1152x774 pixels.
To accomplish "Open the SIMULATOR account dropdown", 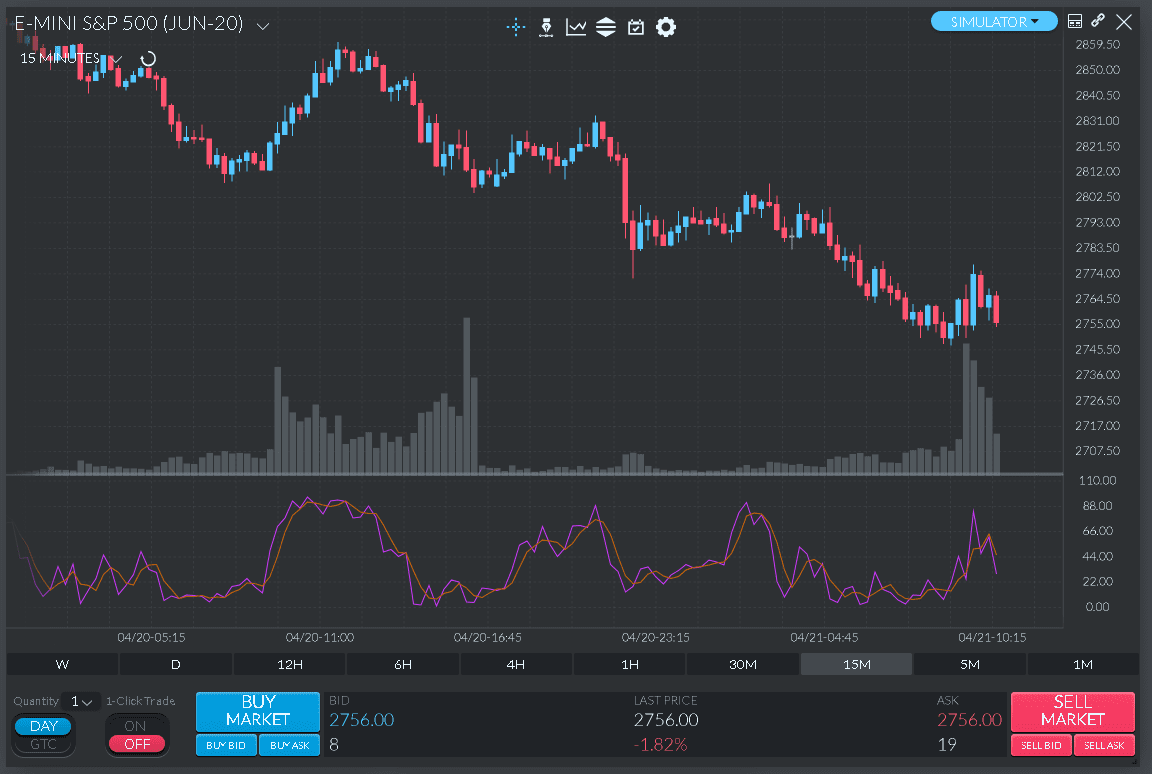I will point(994,20).
